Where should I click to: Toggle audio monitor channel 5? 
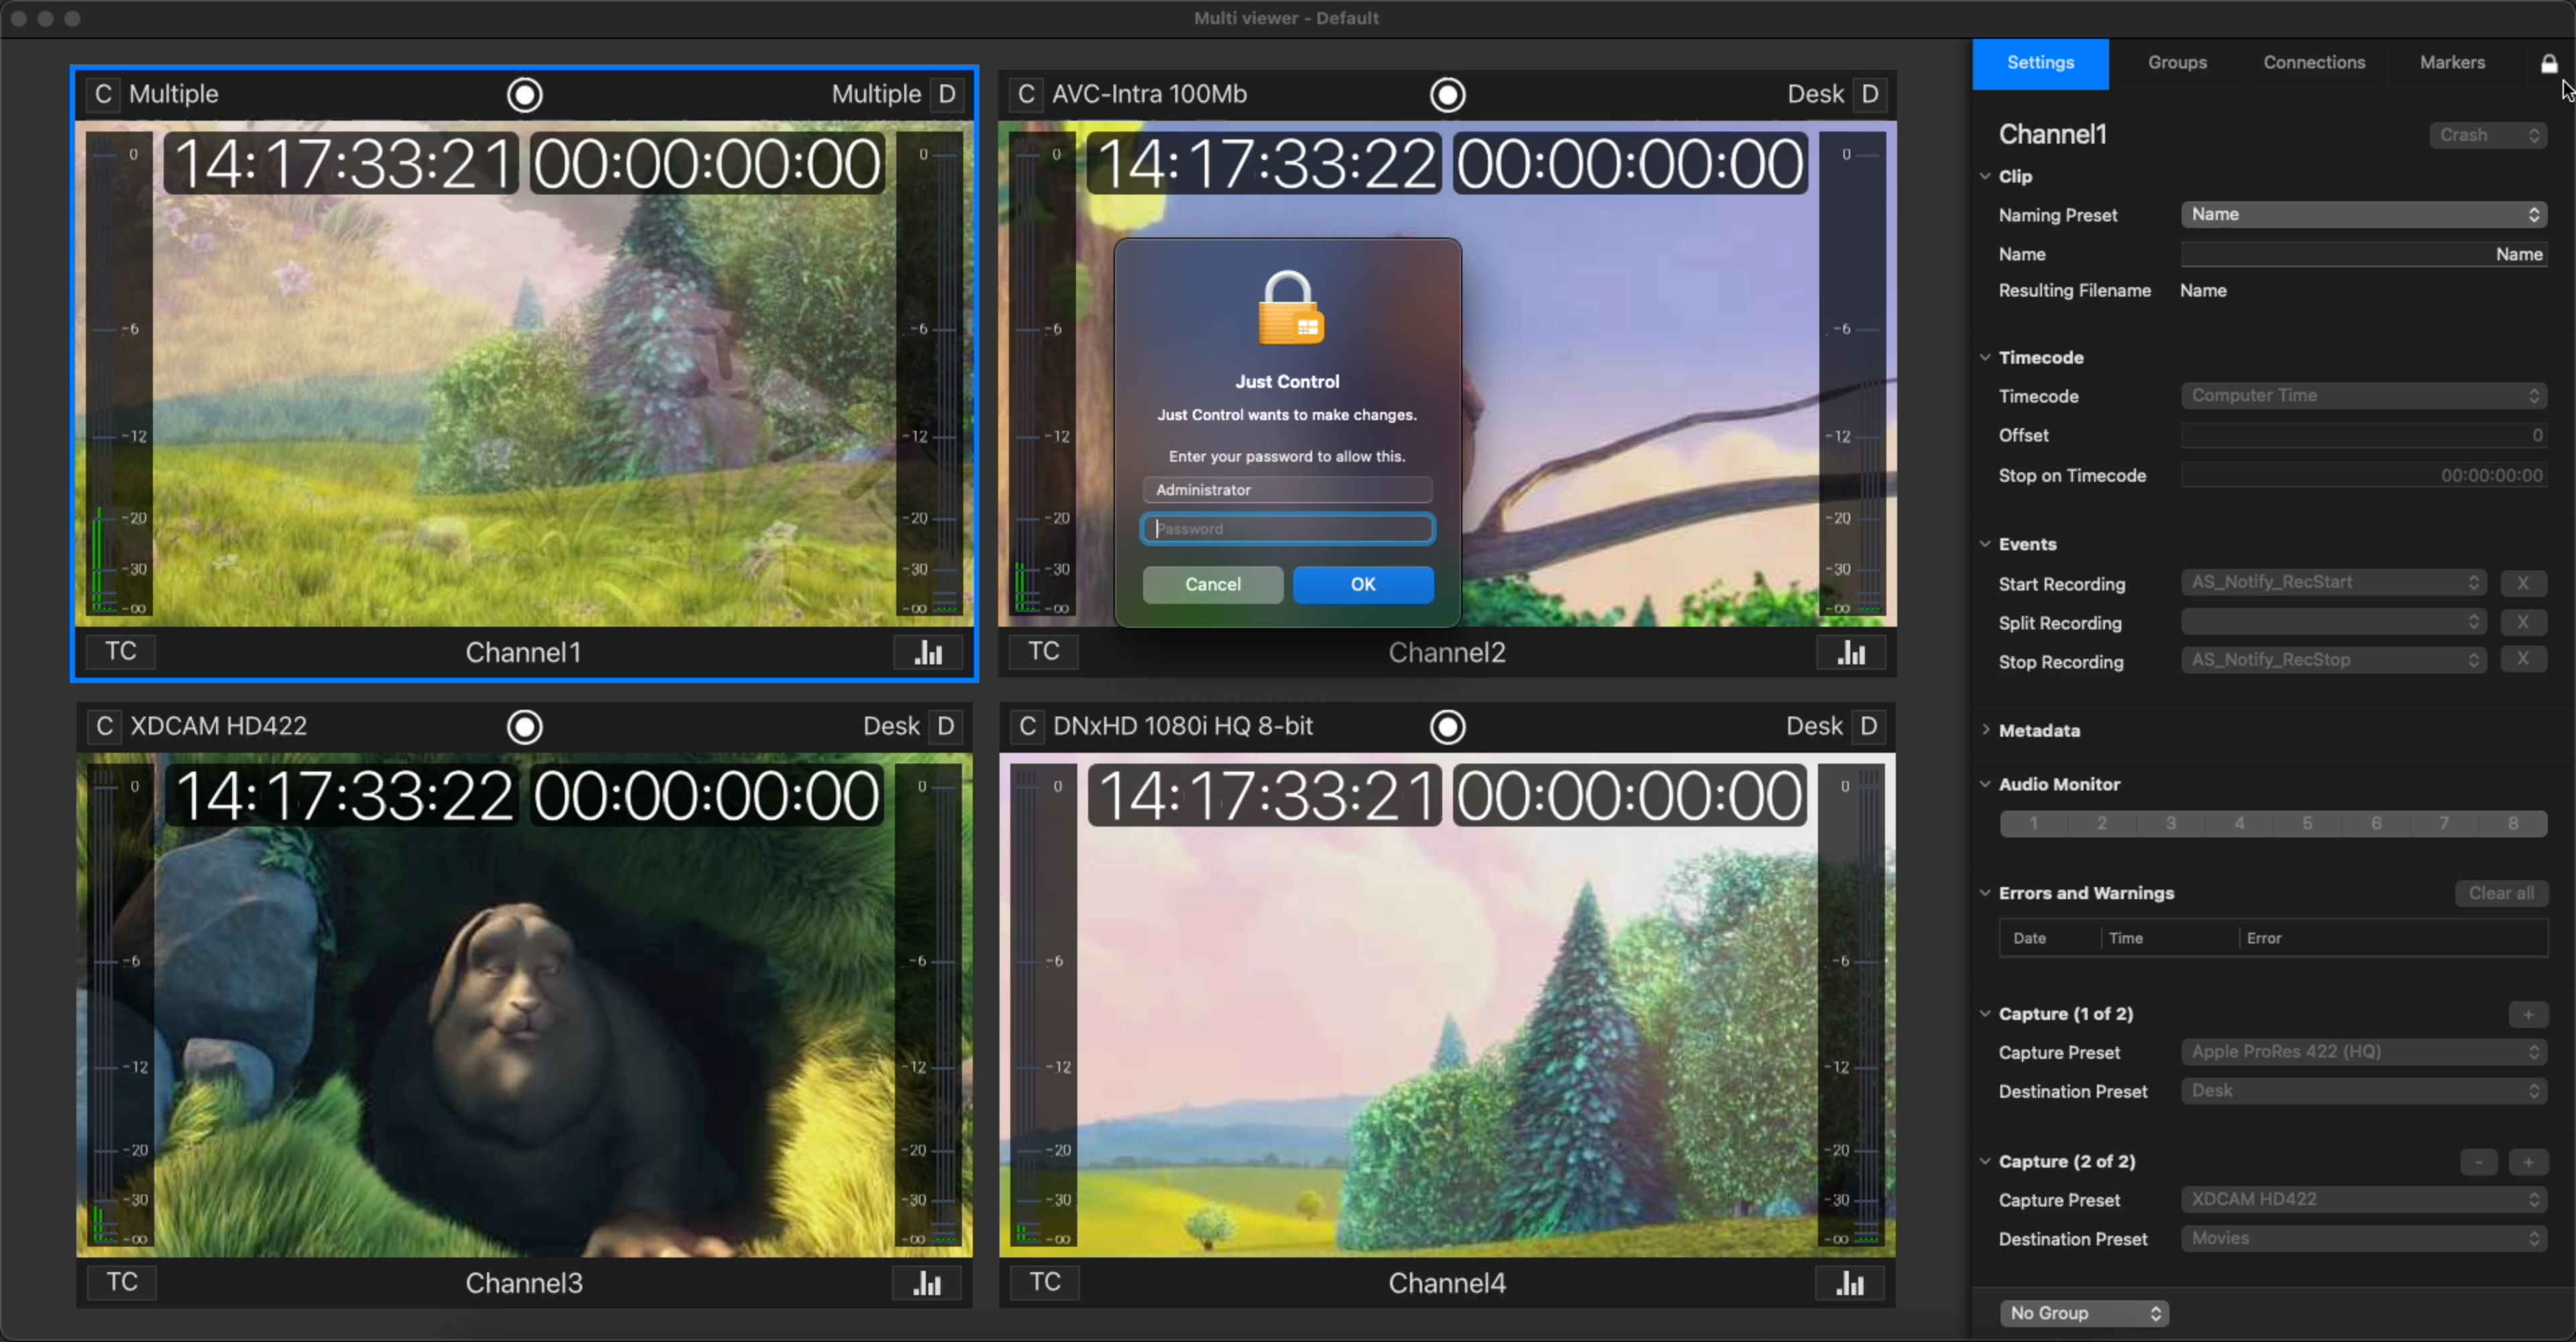[x=2307, y=823]
